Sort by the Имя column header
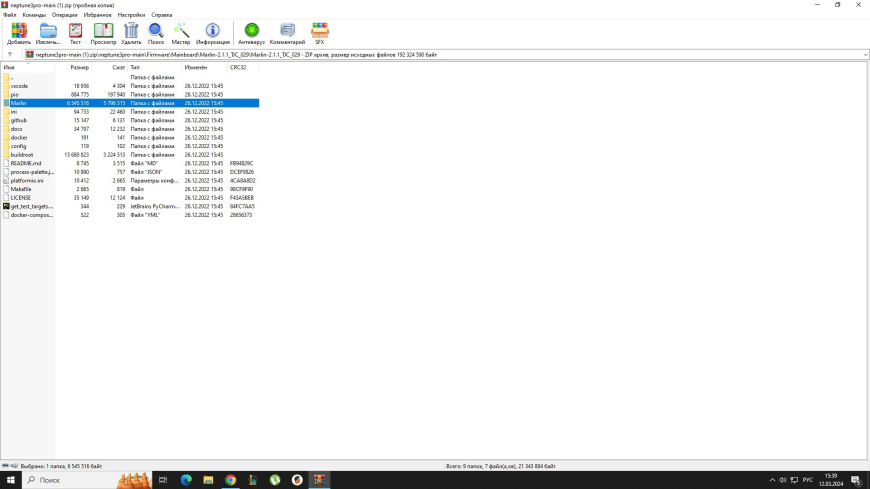 coord(28,67)
